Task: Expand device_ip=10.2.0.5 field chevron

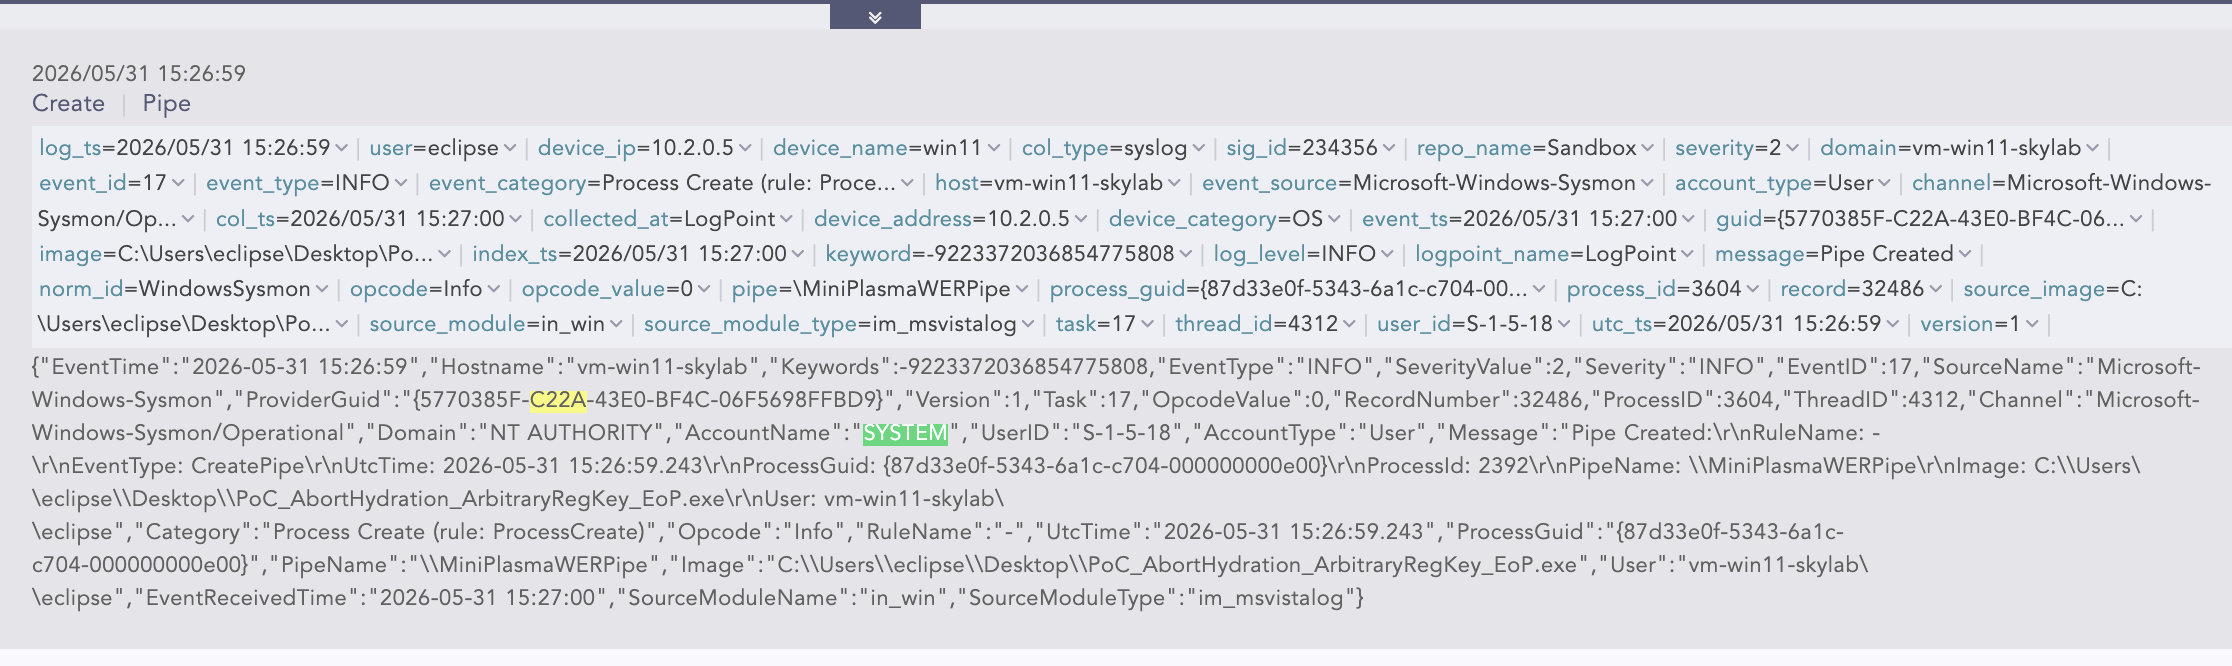Action: point(745,149)
